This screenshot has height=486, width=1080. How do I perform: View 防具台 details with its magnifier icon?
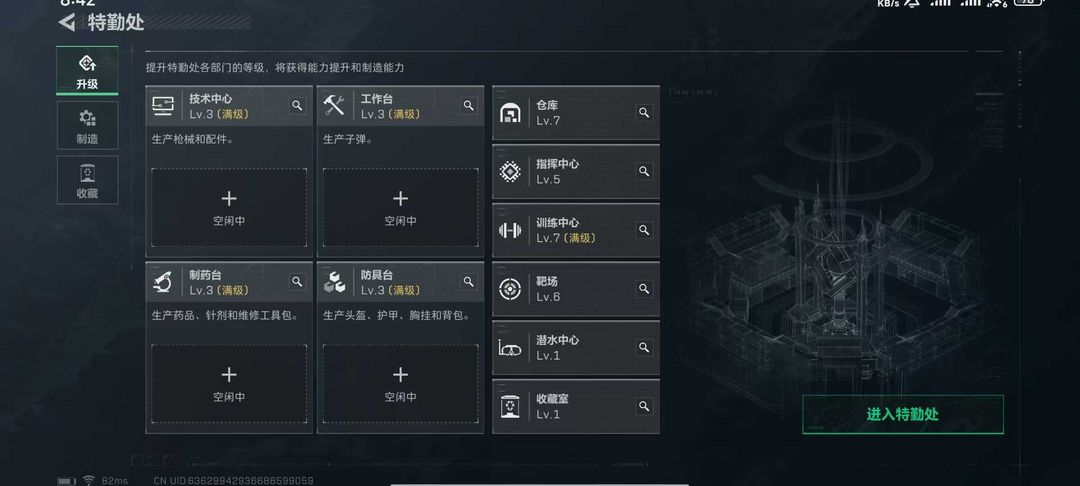tap(468, 282)
